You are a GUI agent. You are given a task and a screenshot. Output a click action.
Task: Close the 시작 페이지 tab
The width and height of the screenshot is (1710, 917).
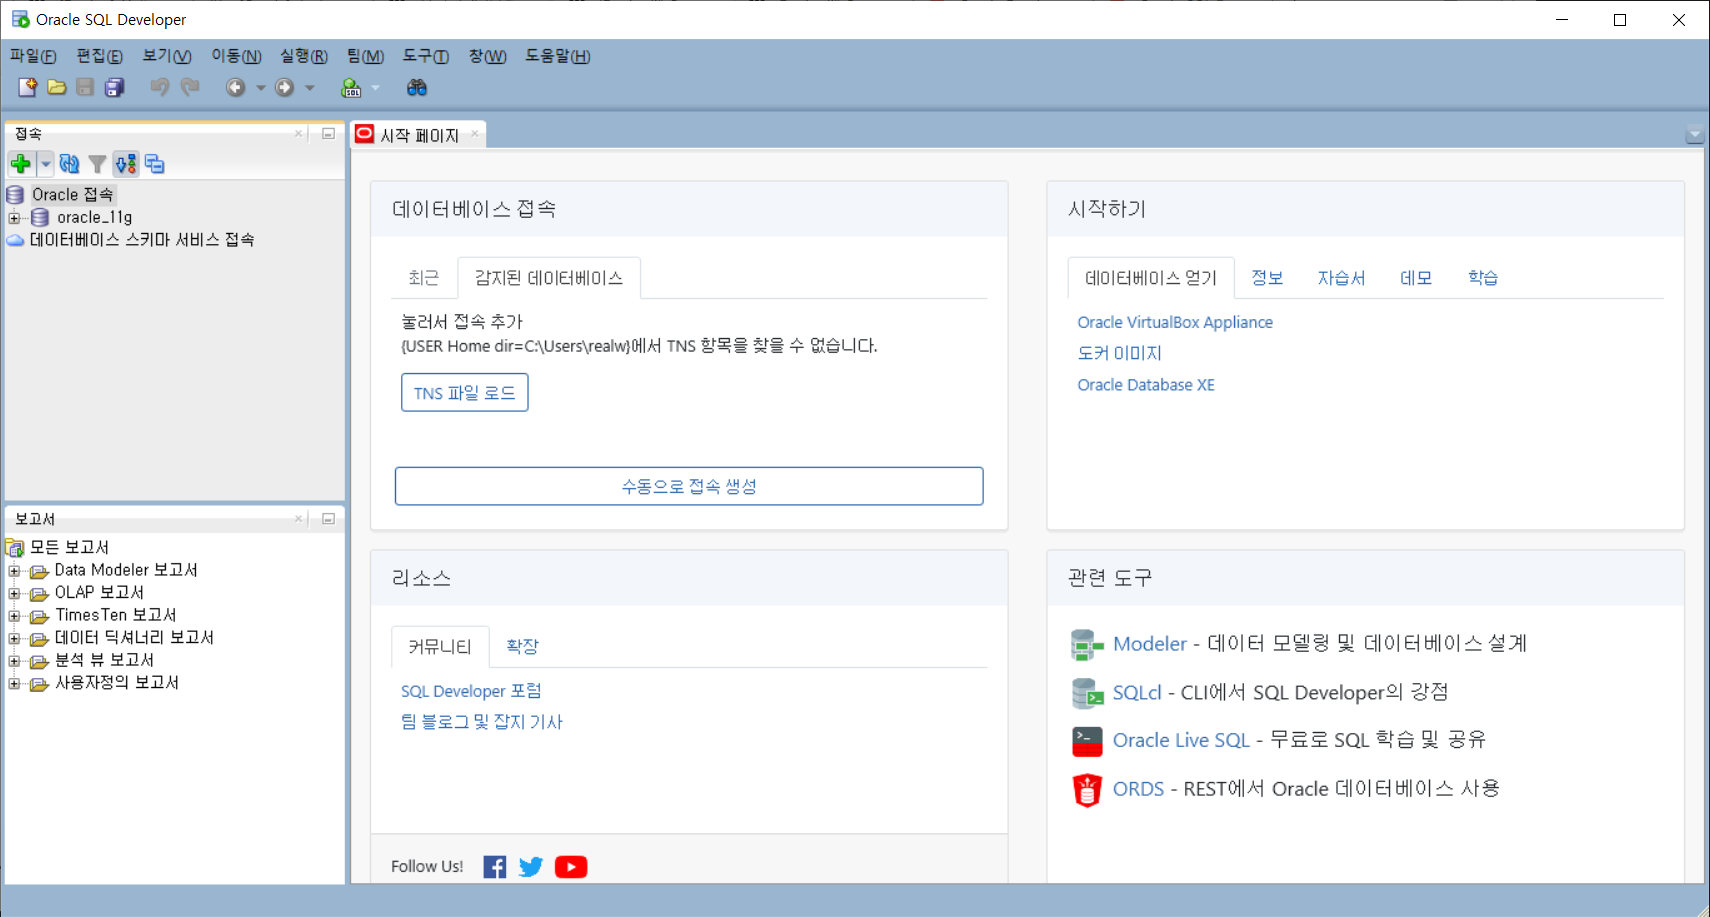[x=475, y=134]
